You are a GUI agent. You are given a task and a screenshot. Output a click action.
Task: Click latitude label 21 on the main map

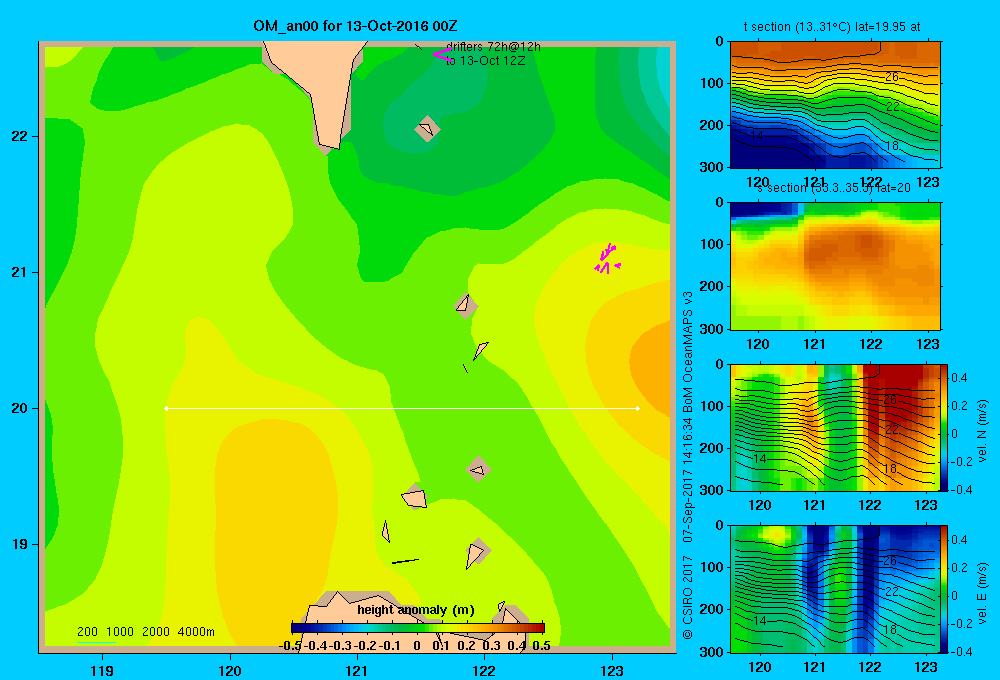(x=20, y=272)
